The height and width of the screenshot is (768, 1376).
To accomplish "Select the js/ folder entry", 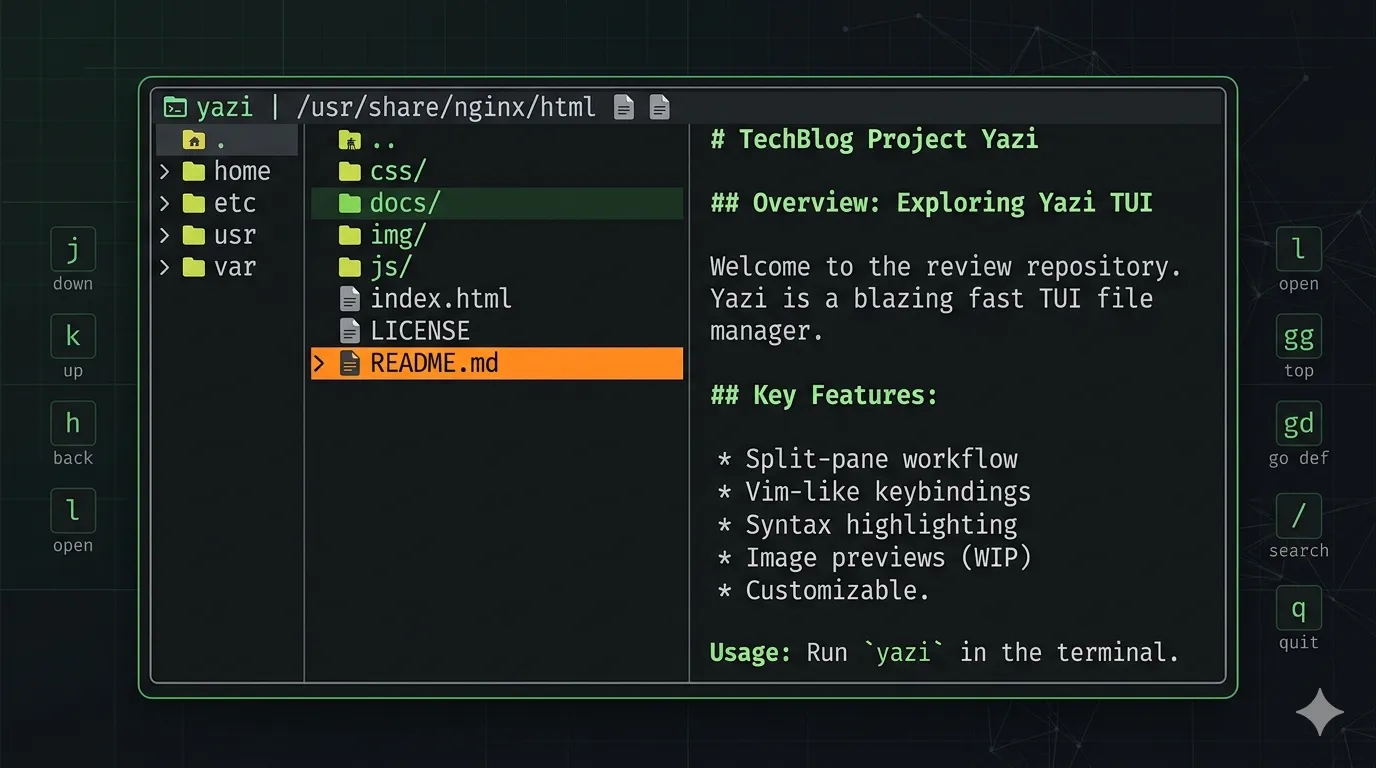I will pyautogui.click(x=390, y=267).
